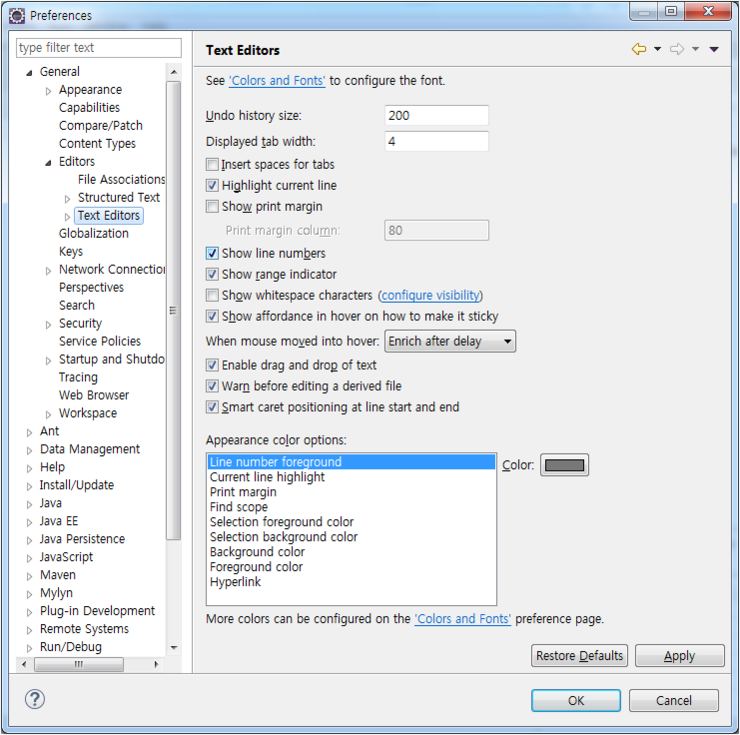The height and width of the screenshot is (735, 740).
Task: Toggle Highlight current line checkbox
Action: coord(212,185)
